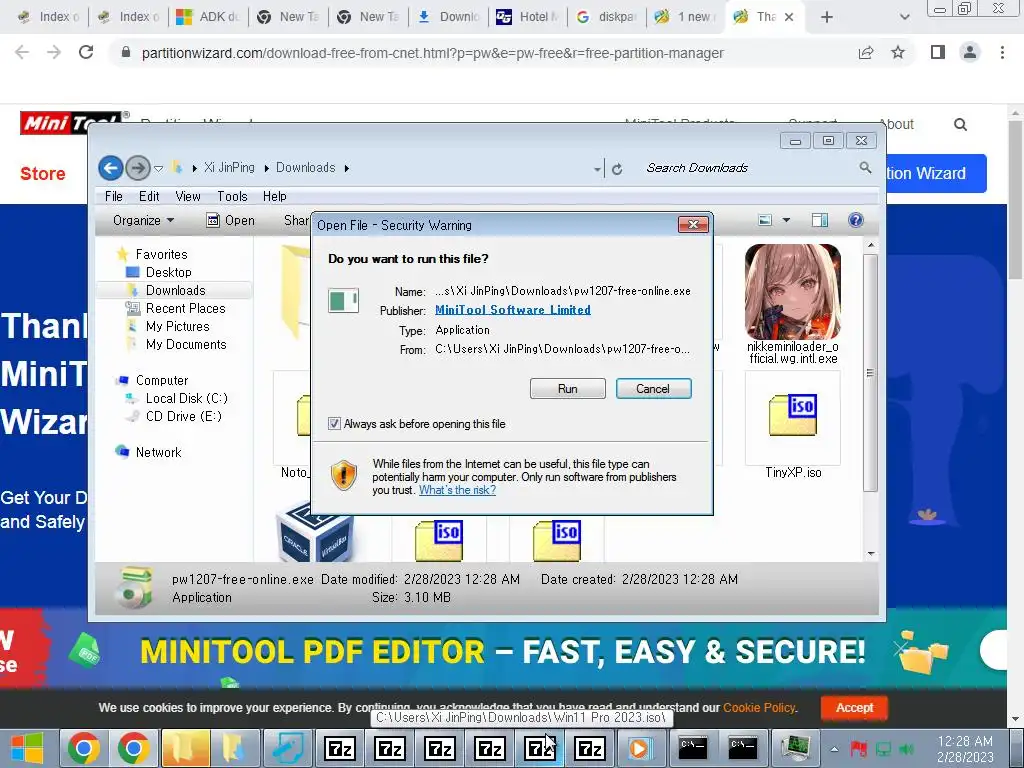Select My Pictures in the navigation pane
The height and width of the screenshot is (768, 1024).
[178, 326]
